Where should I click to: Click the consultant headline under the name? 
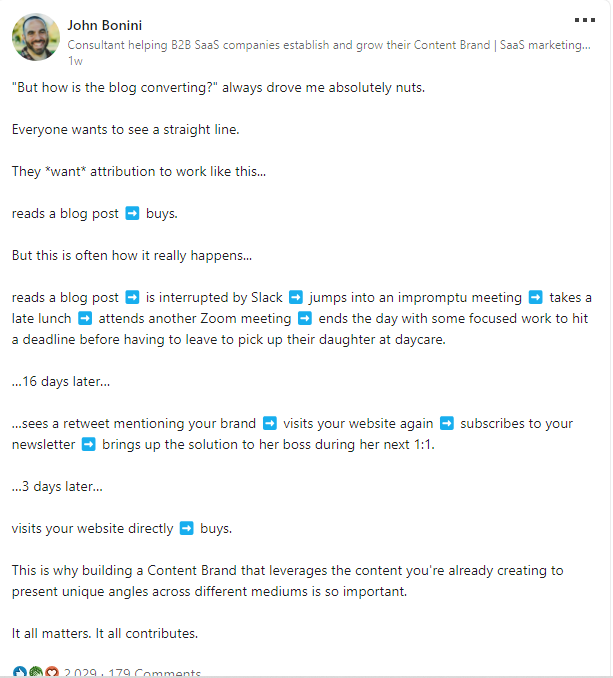pyautogui.click(x=329, y=45)
